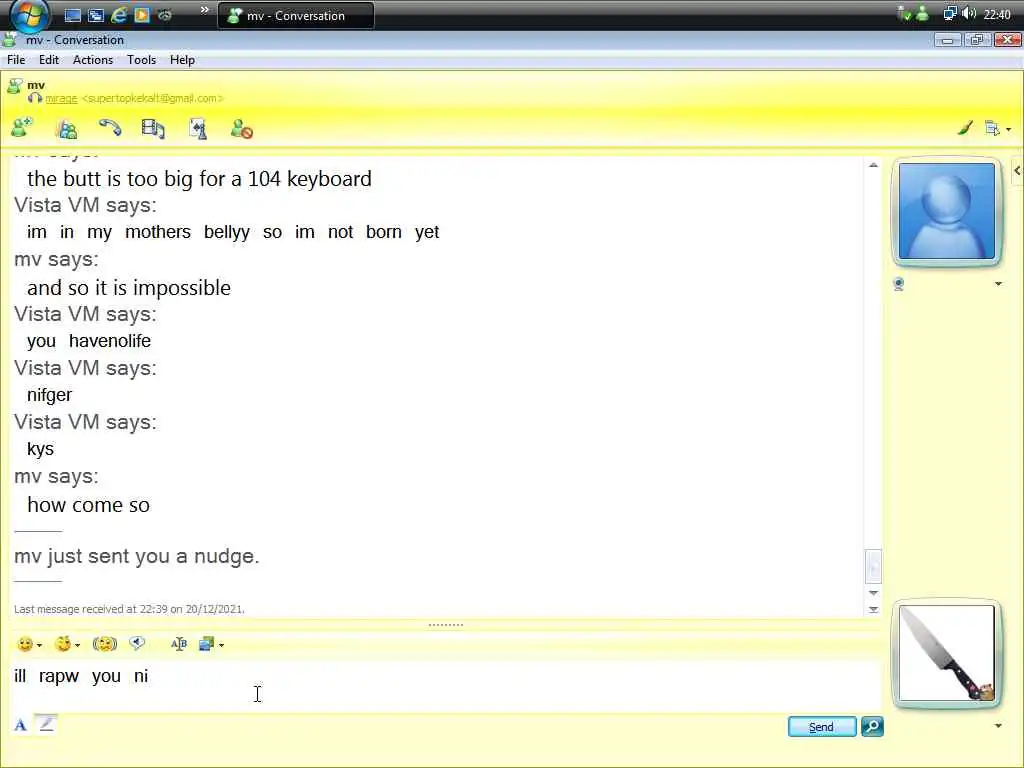Block this contact icon

tap(242, 129)
